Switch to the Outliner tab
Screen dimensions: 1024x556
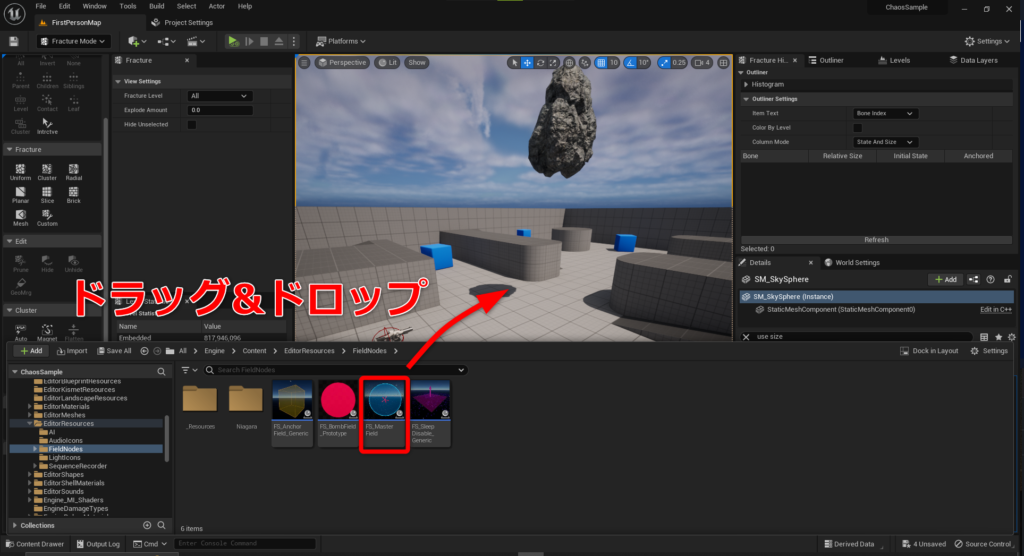(x=826, y=60)
